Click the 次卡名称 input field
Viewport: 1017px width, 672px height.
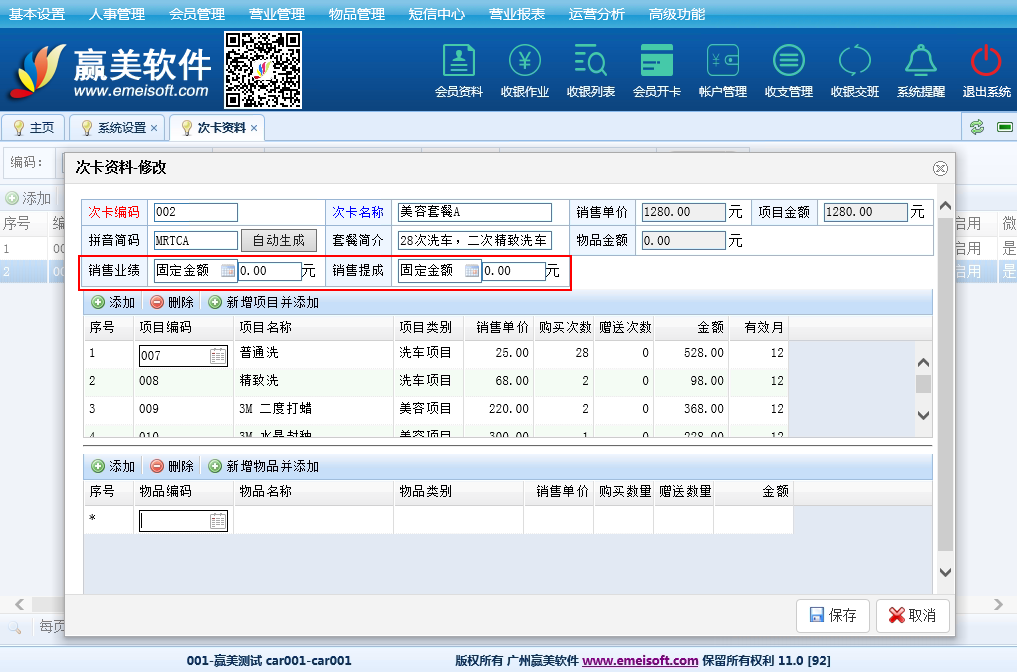[x=474, y=212]
